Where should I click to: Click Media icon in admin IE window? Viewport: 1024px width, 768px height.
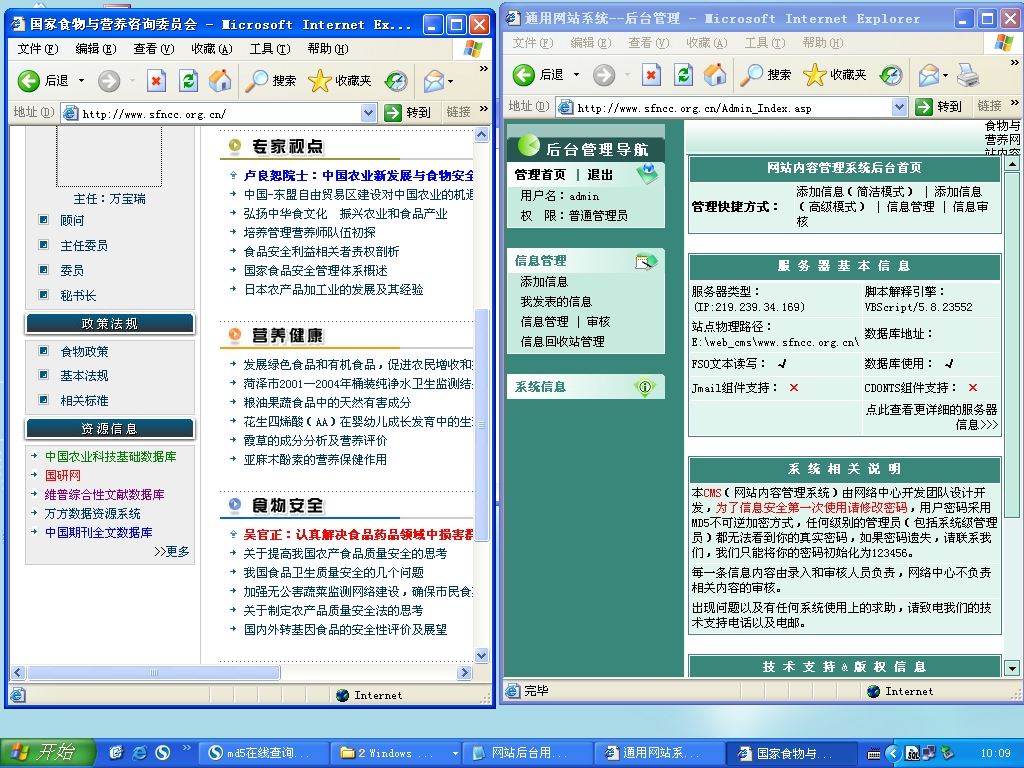(891, 75)
